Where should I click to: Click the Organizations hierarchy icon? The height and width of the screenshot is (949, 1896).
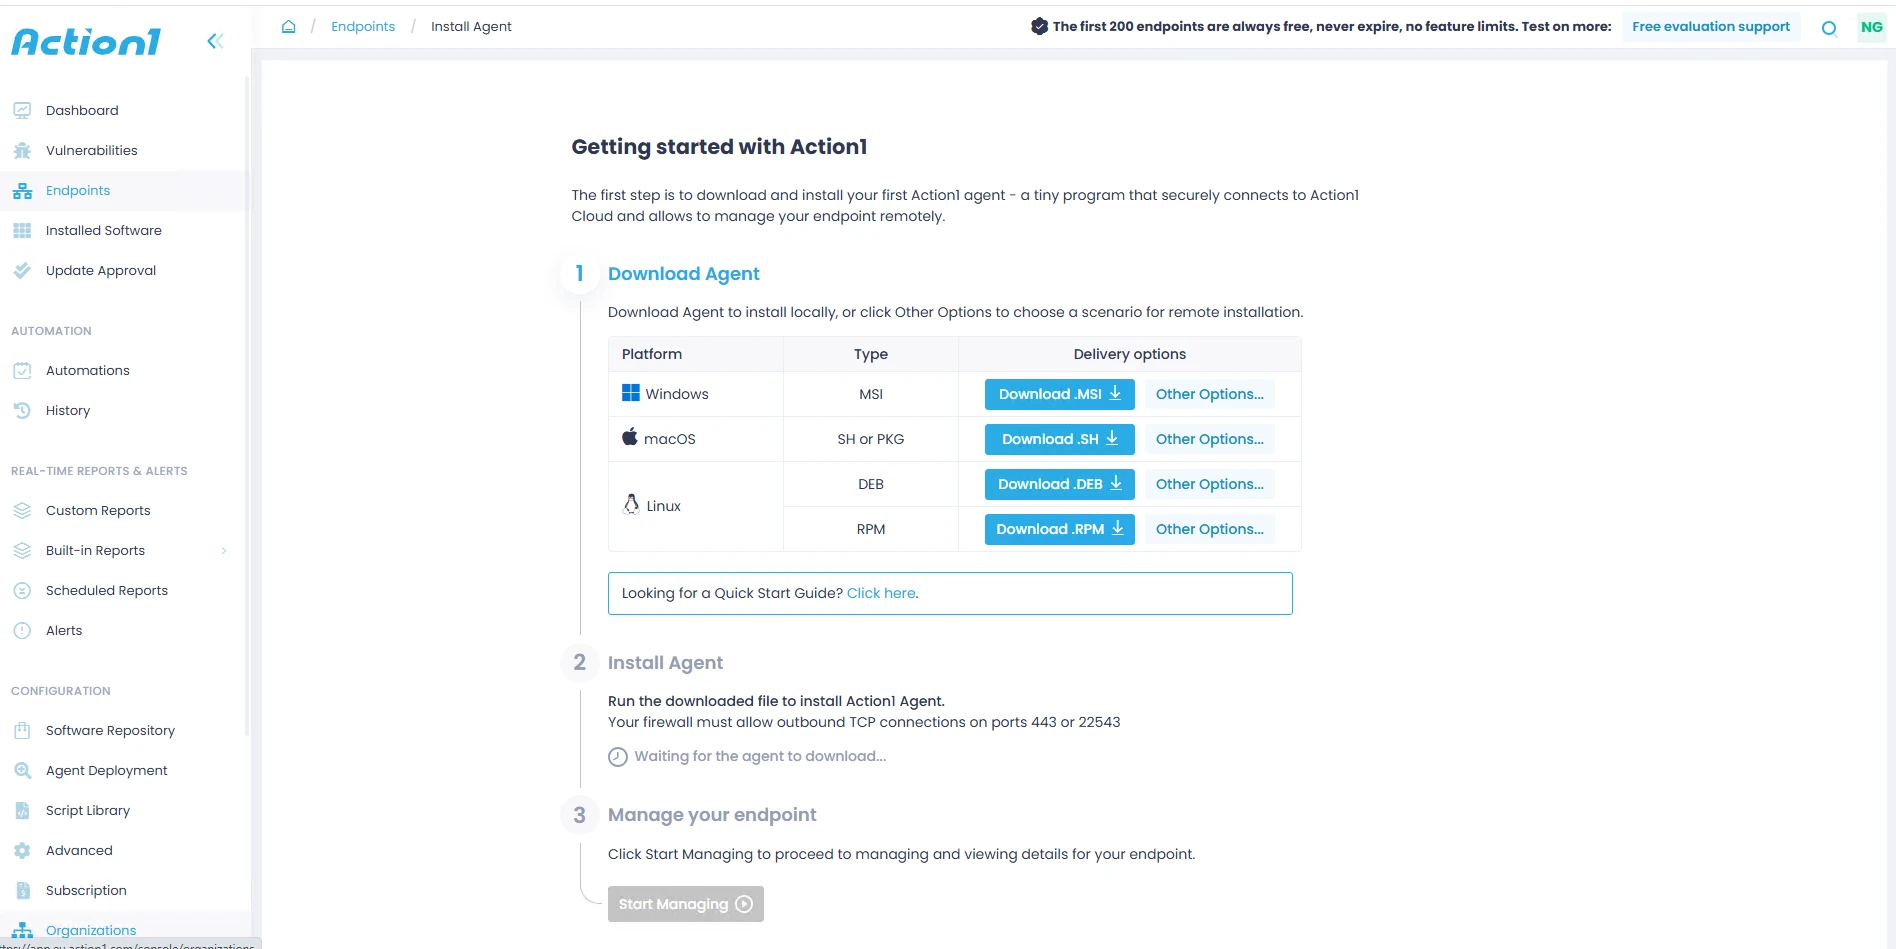[22, 931]
